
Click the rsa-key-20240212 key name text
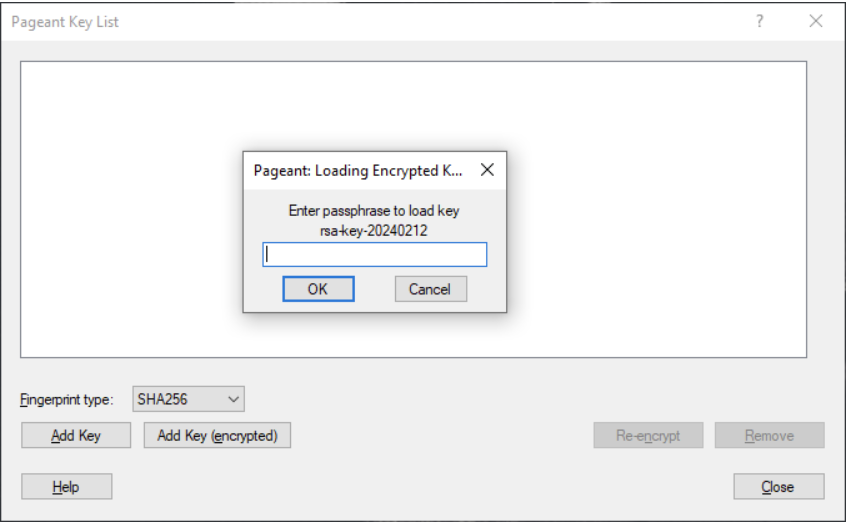pyautogui.click(x=373, y=231)
